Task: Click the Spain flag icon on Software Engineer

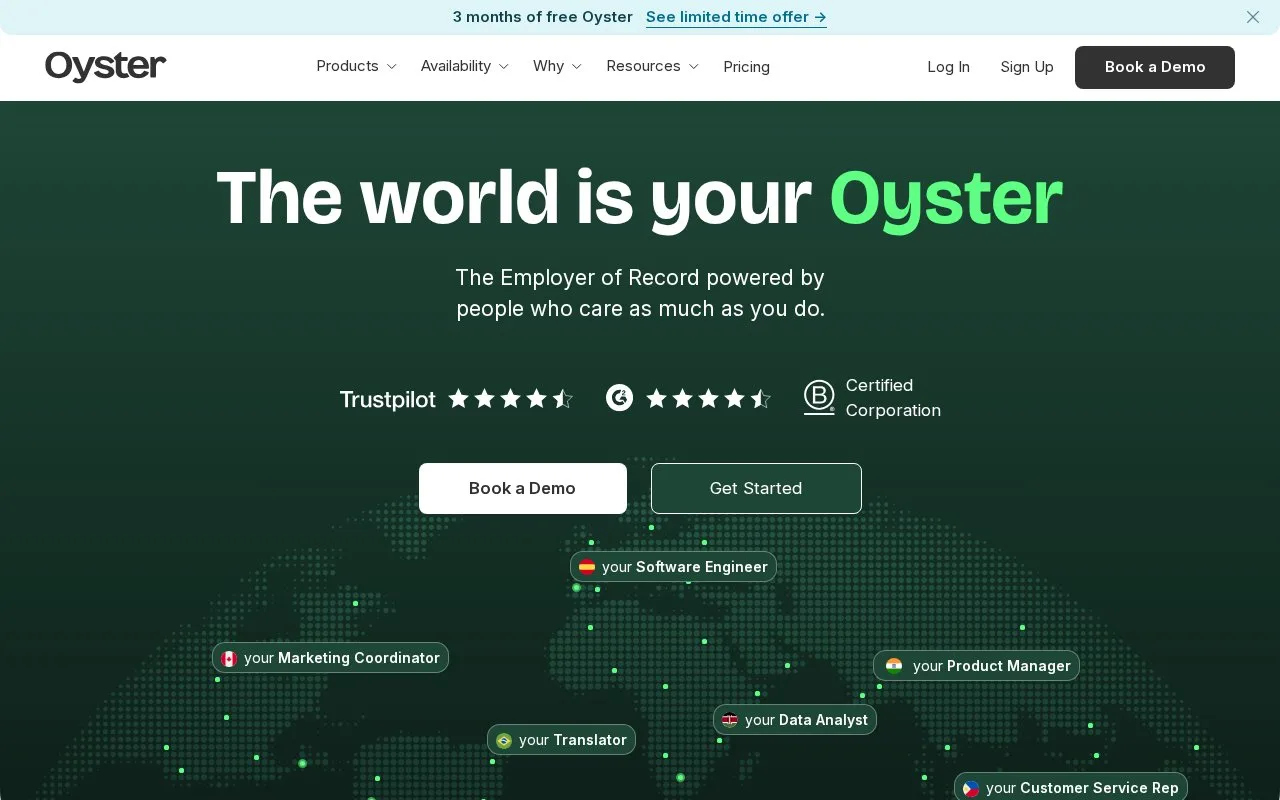Action: pos(587,567)
